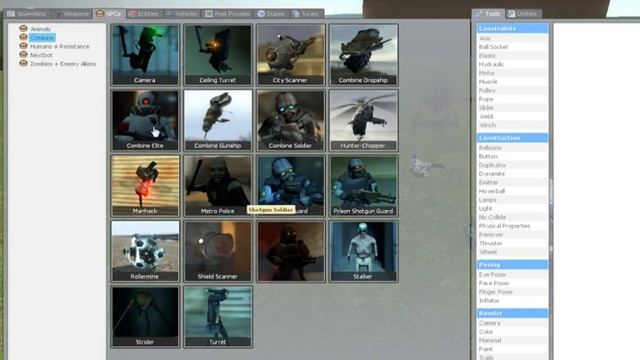Switch to the Tools tab

(488, 14)
